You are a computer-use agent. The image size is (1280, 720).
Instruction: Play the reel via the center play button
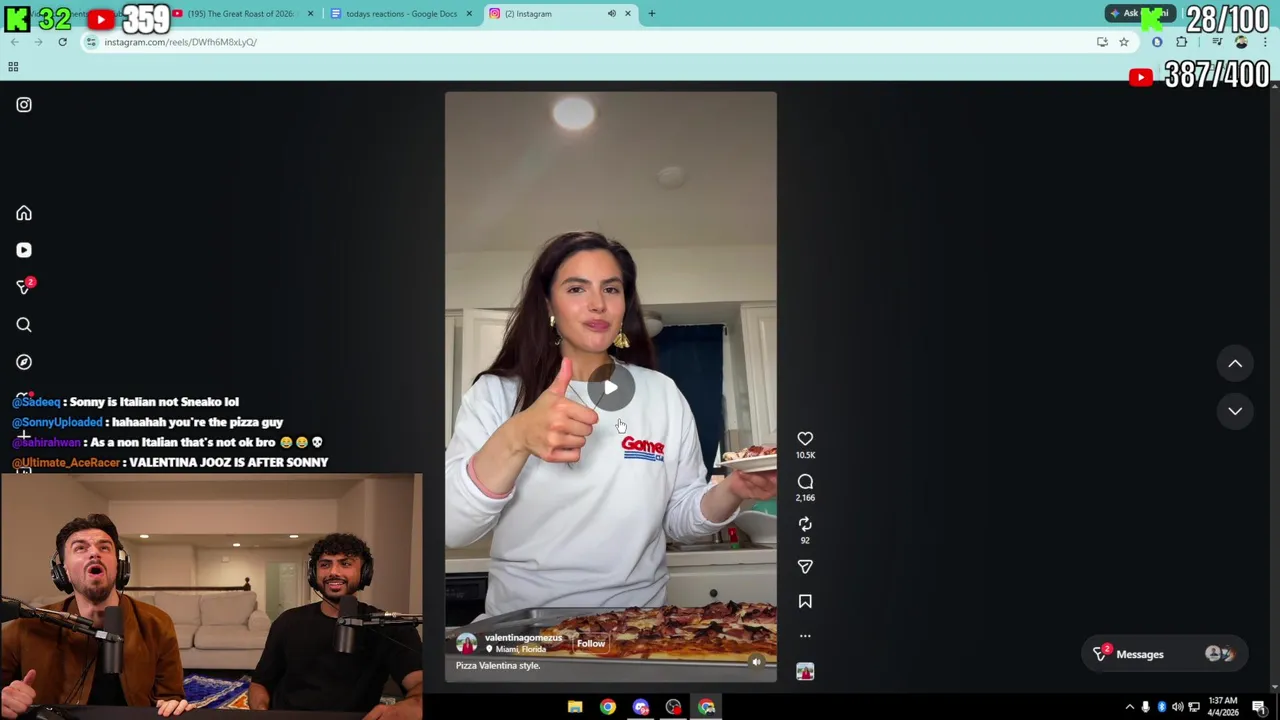pyautogui.click(x=610, y=388)
